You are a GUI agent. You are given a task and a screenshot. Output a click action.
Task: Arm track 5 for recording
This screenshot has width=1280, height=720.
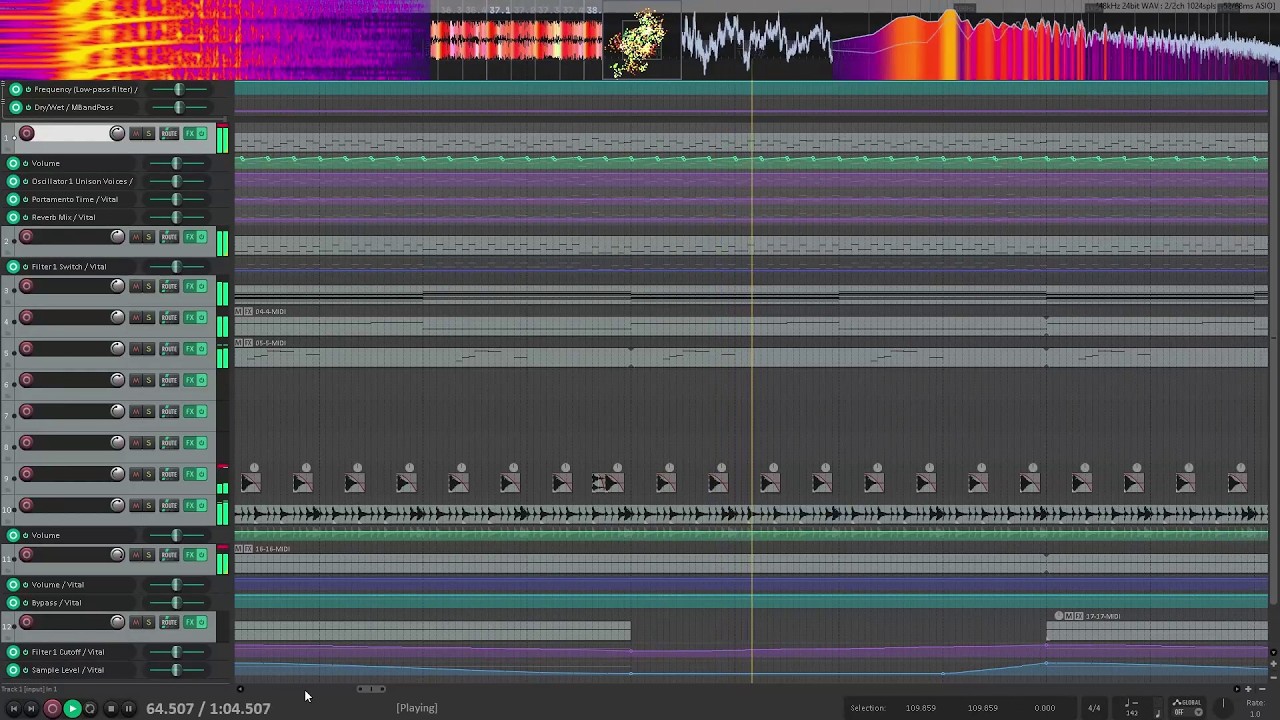click(x=27, y=349)
